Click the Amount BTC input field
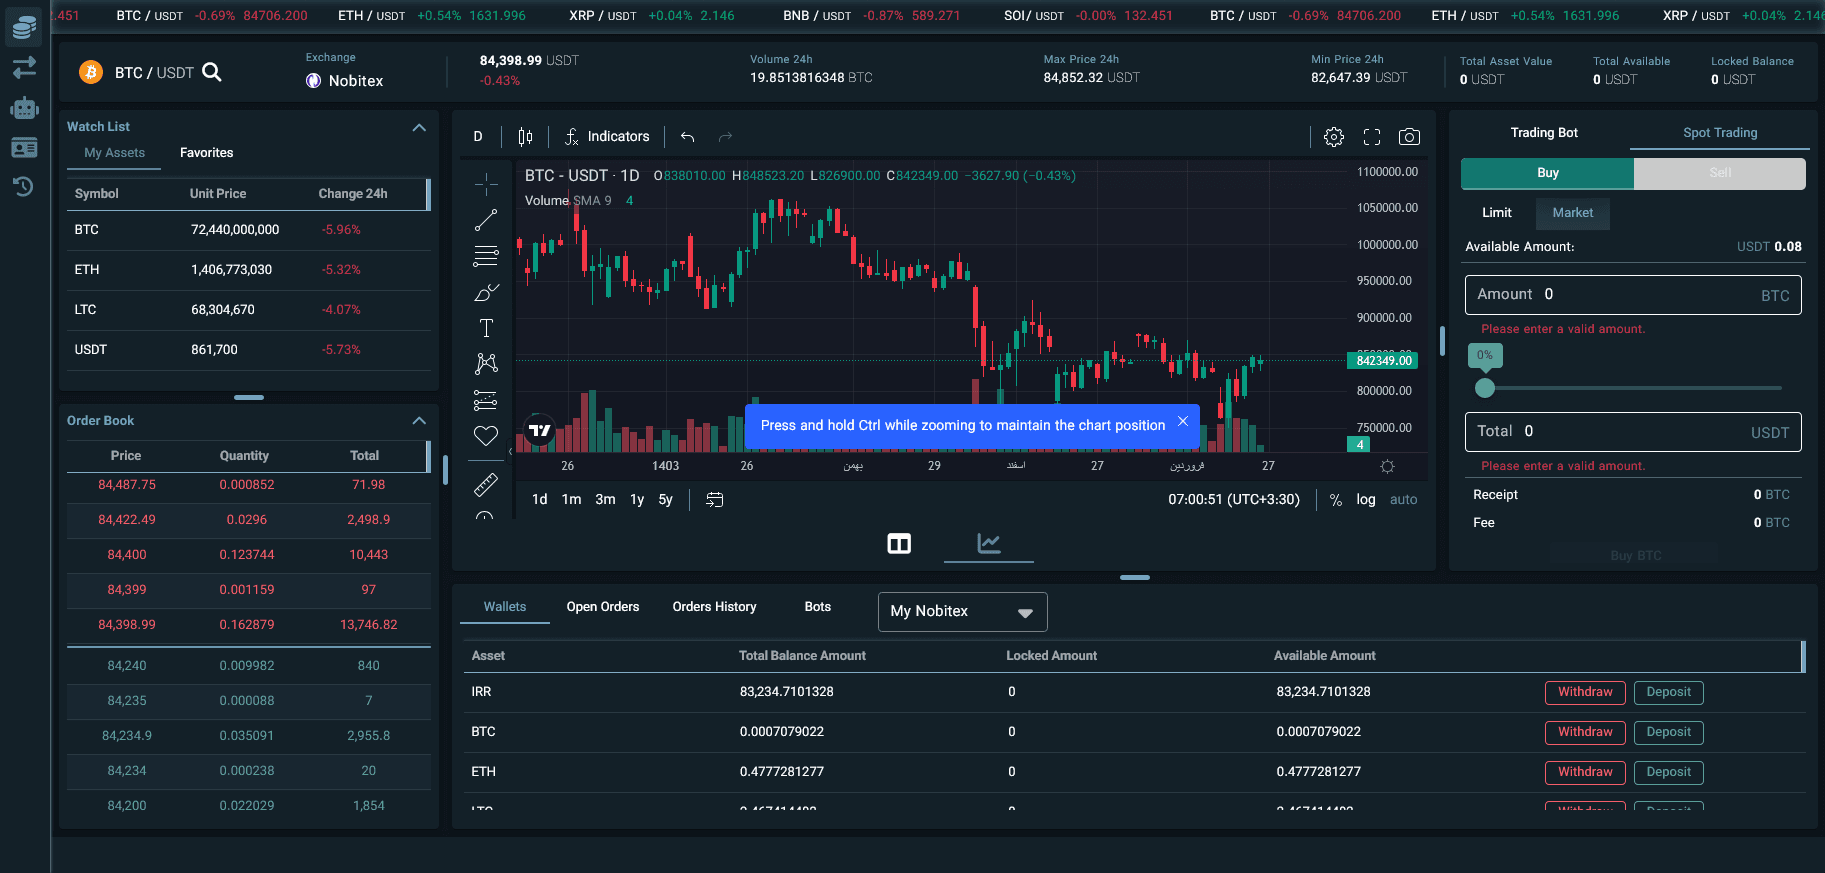 pyautogui.click(x=1633, y=295)
